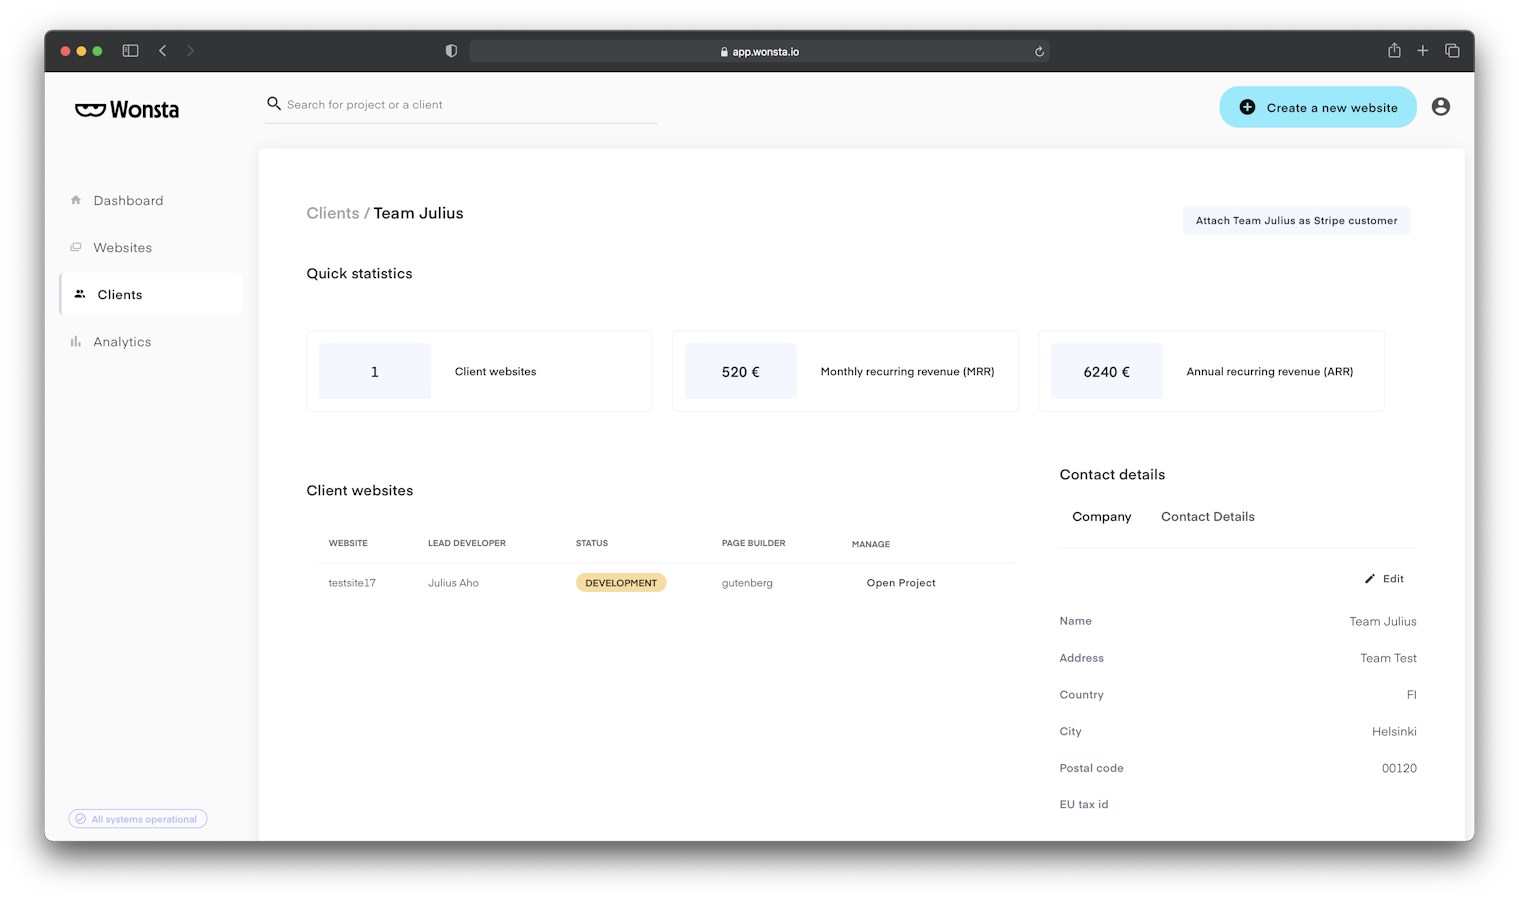The height and width of the screenshot is (900, 1519).
Task: Open Dashboard from the sidebar
Action: pyautogui.click(x=128, y=201)
